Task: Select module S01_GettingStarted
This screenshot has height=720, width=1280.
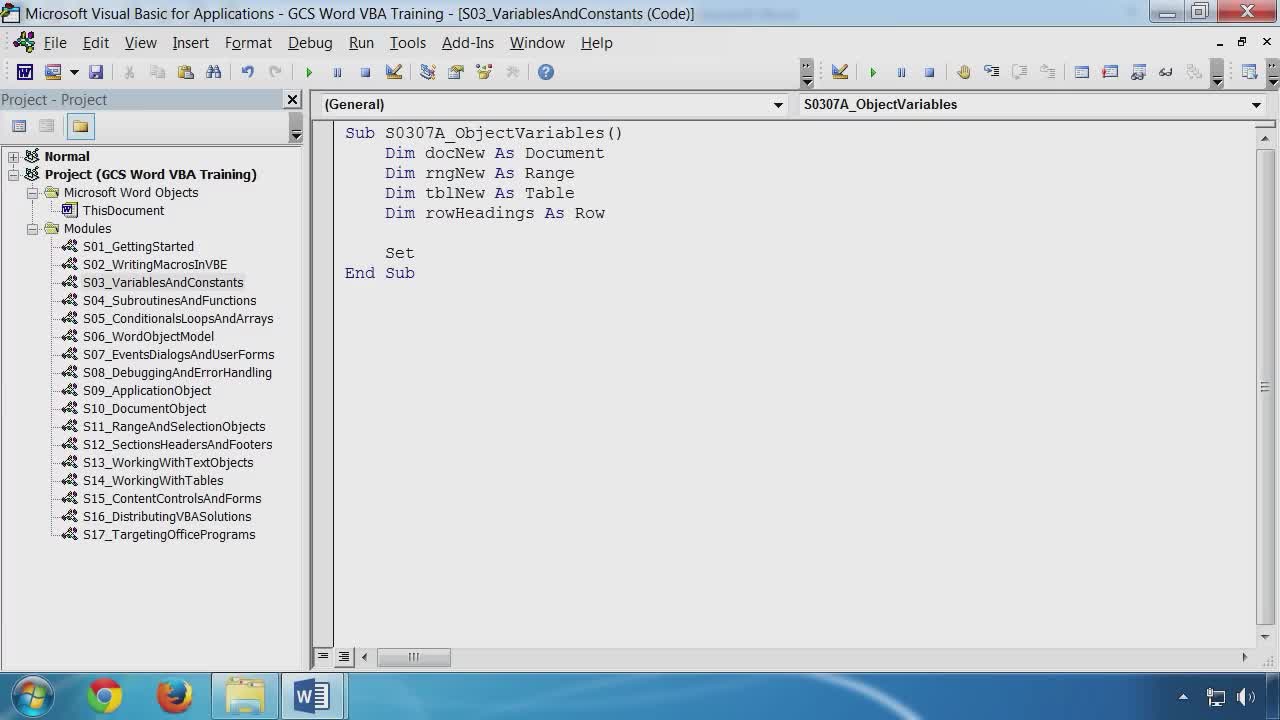Action: click(x=138, y=247)
